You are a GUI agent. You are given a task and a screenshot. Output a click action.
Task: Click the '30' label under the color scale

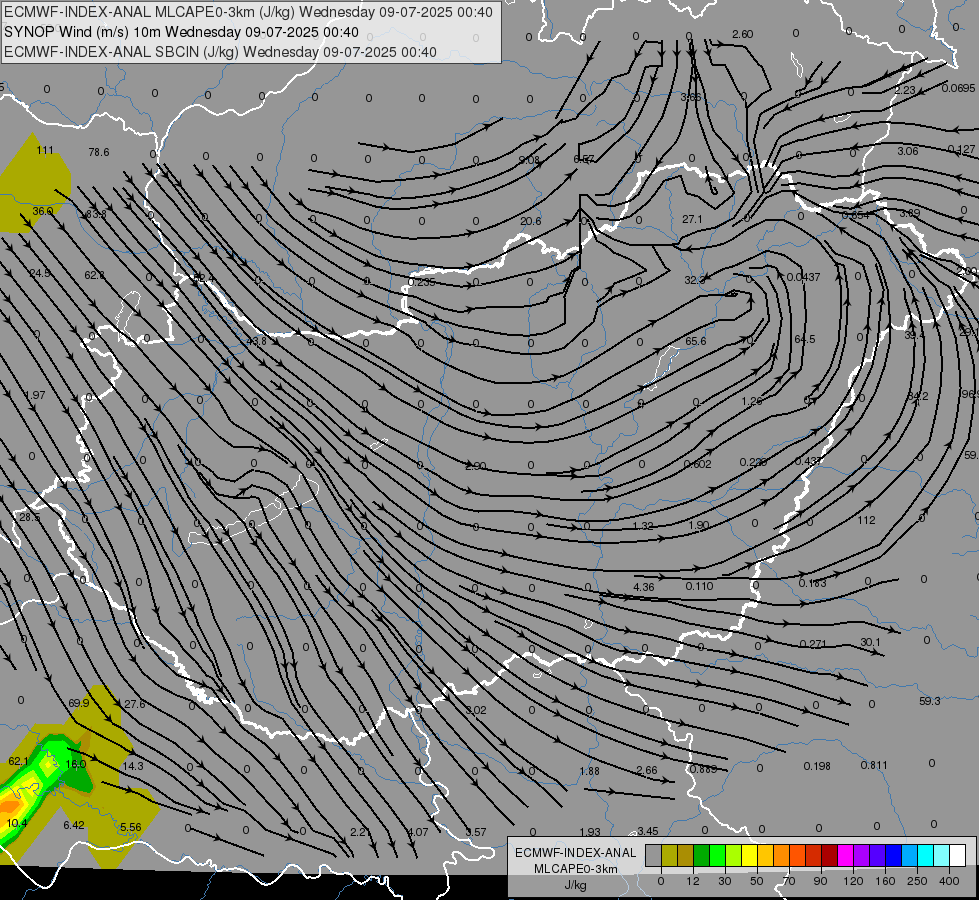[724, 881]
